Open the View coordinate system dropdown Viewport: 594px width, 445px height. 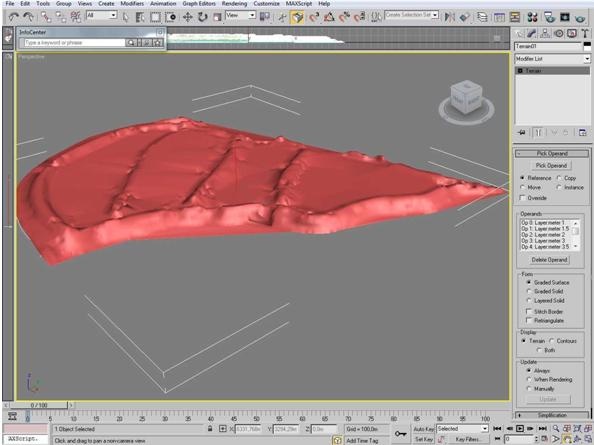pos(241,15)
